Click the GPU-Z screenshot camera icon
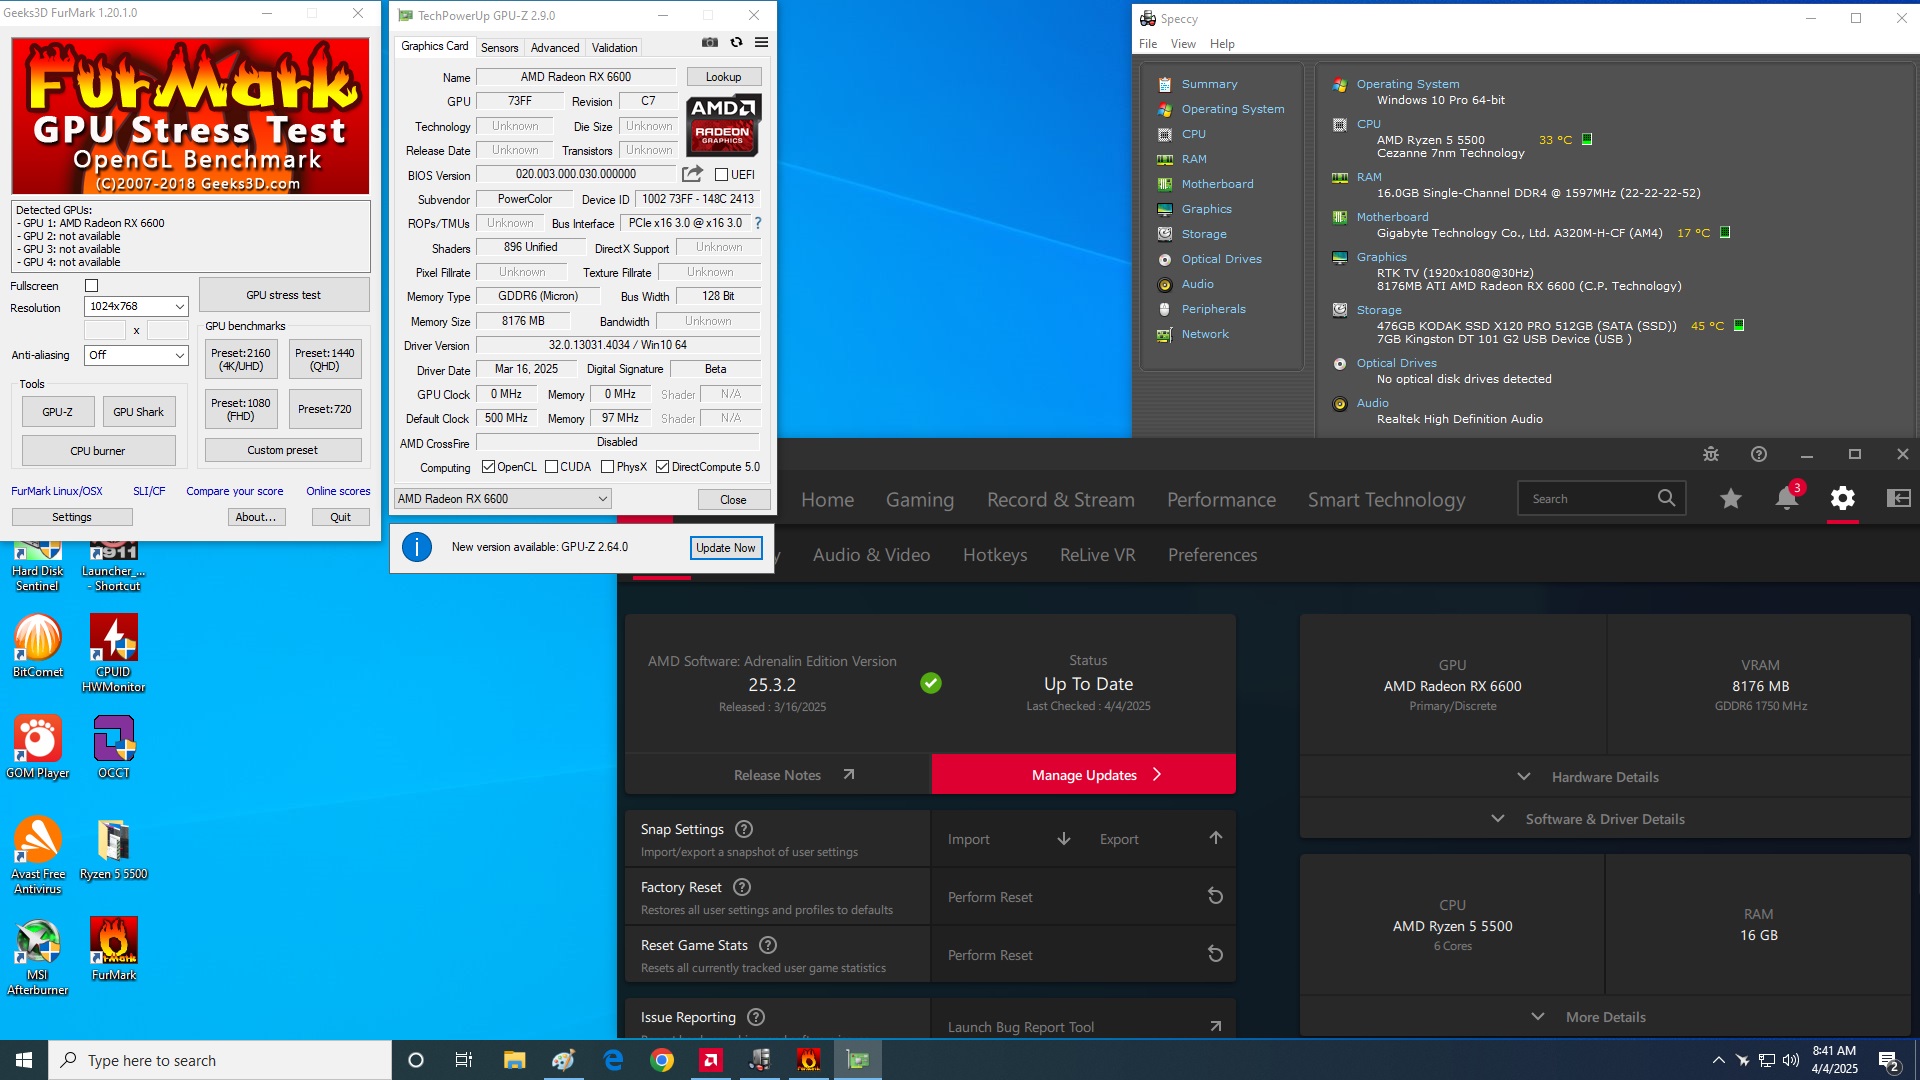Image resolution: width=1920 pixels, height=1080 pixels. (x=709, y=43)
